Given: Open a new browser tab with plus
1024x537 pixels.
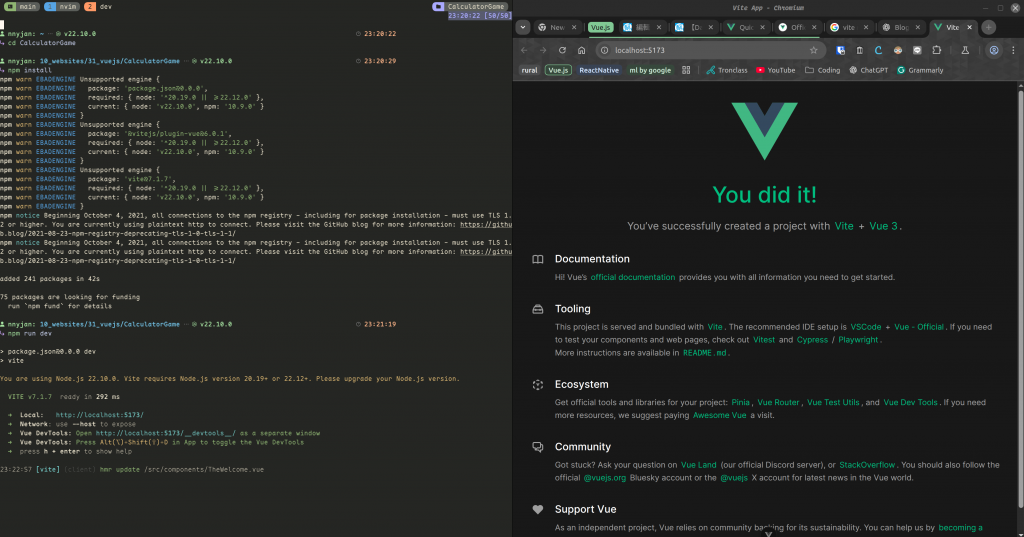Looking at the screenshot, I should (x=989, y=27).
